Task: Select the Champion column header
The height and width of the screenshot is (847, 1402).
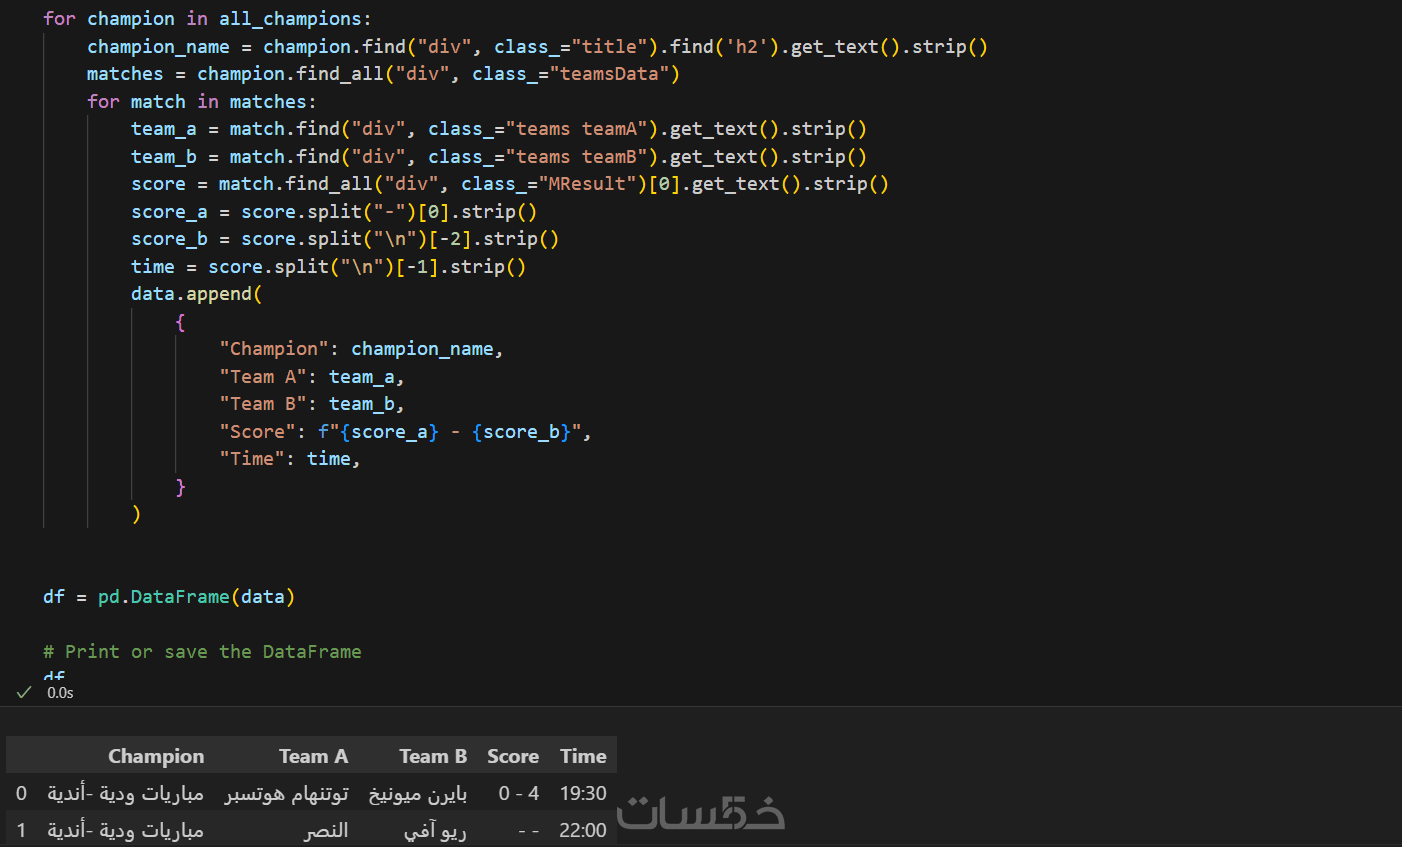Action: tap(155, 756)
